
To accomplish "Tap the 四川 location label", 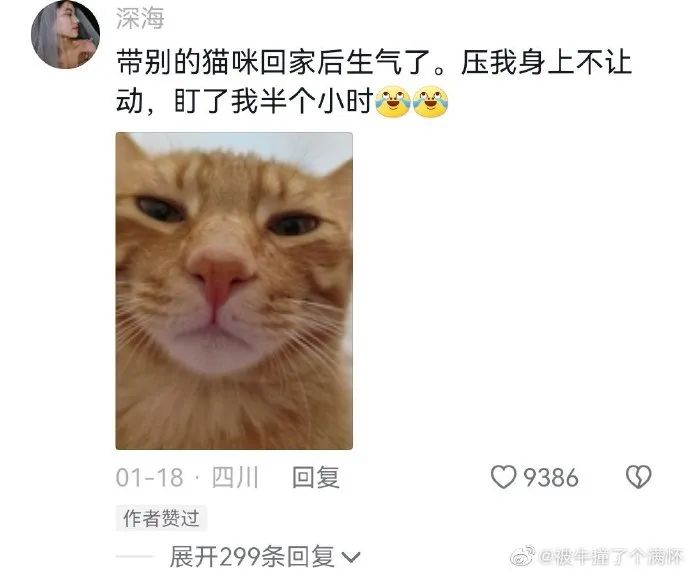I will click(235, 478).
